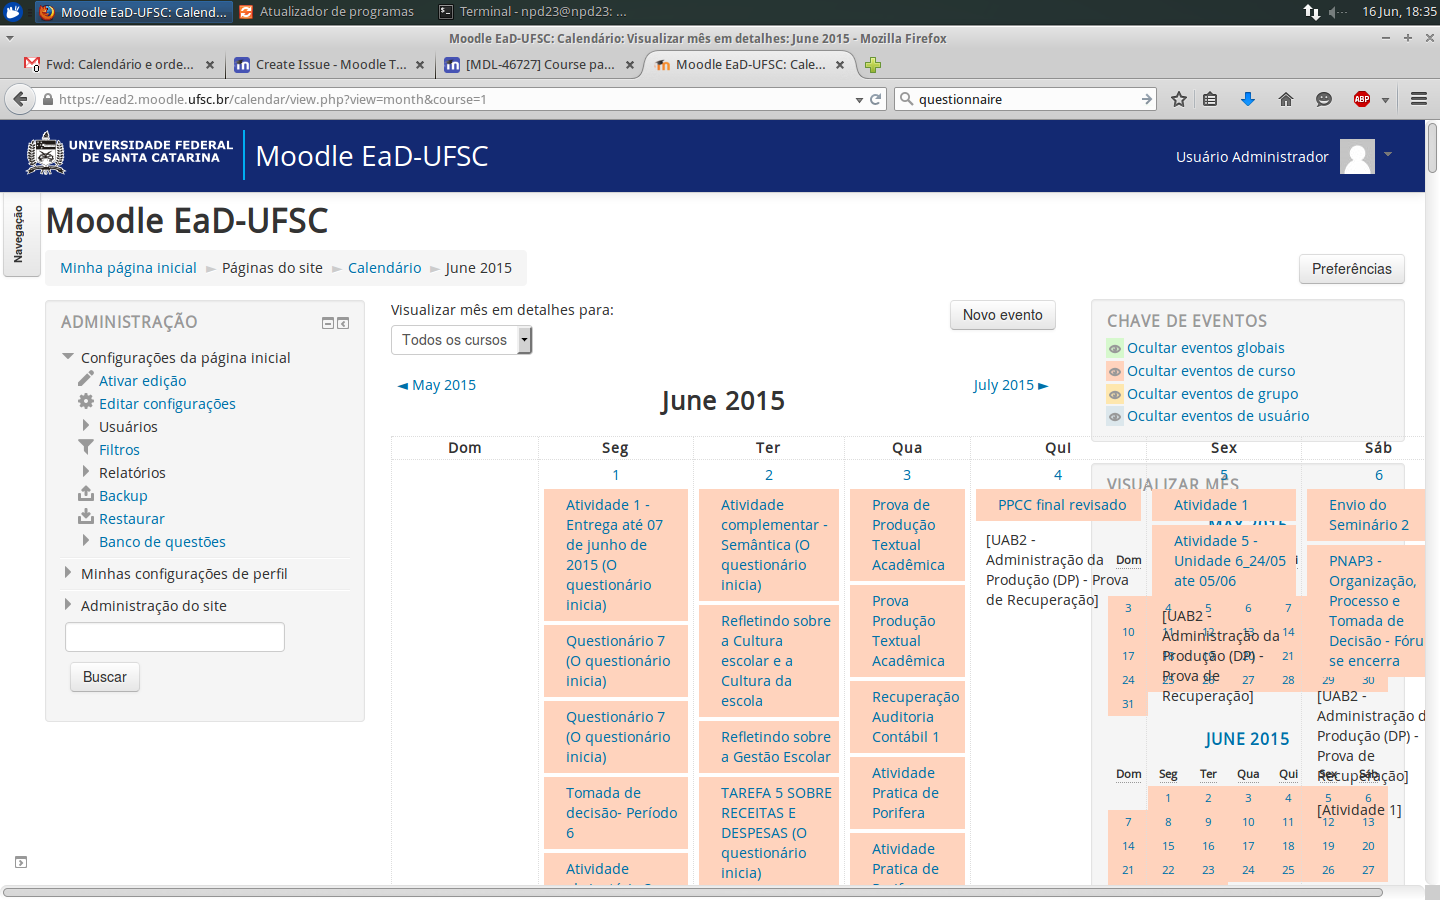Click the Firefox back arrow button
This screenshot has height=900, width=1440.
pos(19,99)
